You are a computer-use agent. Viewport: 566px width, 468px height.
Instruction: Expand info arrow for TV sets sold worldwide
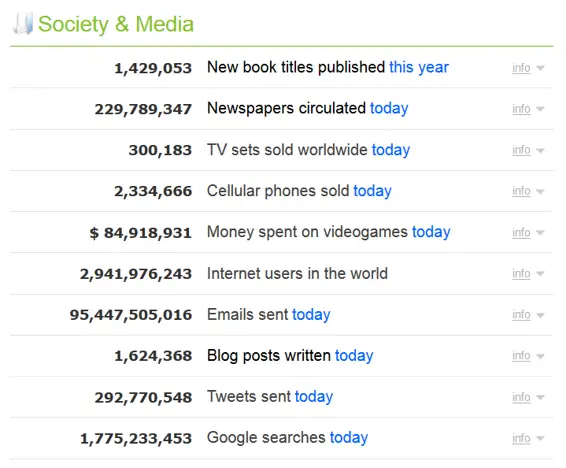click(x=540, y=150)
